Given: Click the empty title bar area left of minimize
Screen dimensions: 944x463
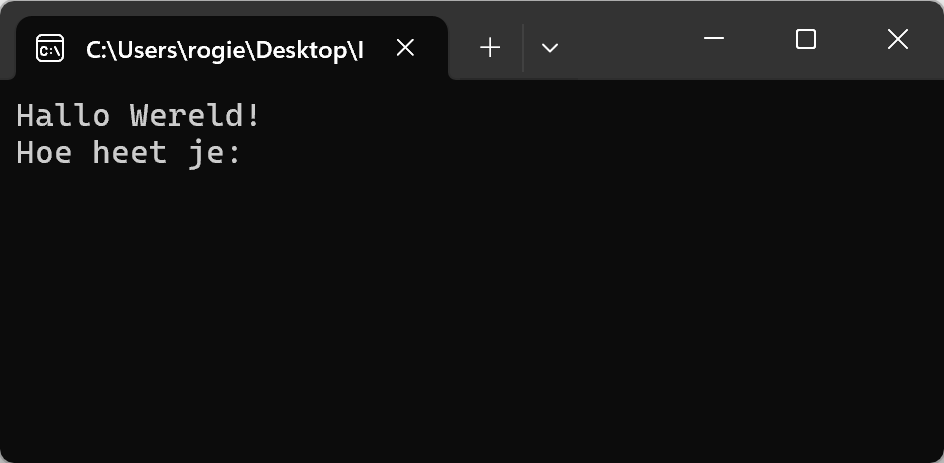Looking at the screenshot, I should 626,40.
